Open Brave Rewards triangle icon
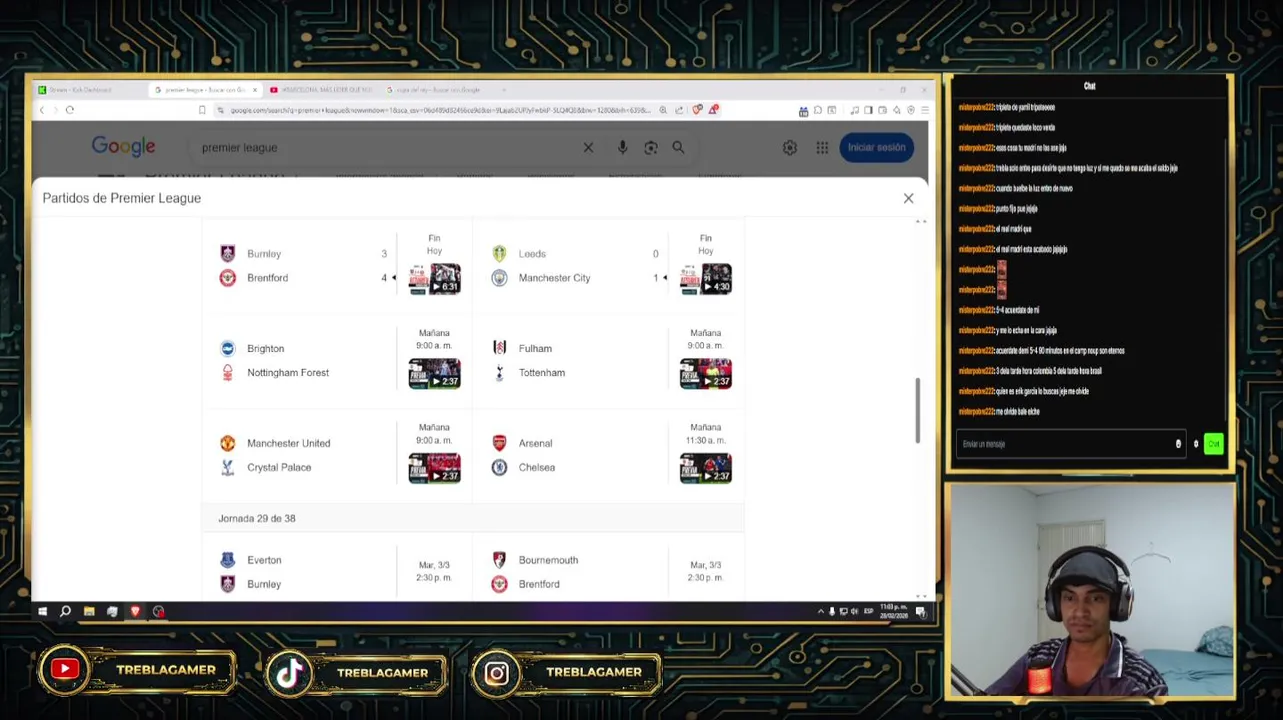The height and width of the screenshot is (720, 1283). [713, 109]
